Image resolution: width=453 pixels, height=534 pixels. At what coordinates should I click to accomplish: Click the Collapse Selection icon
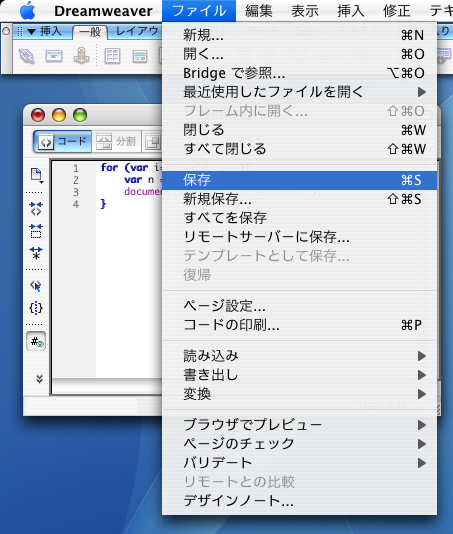[36, 231]
